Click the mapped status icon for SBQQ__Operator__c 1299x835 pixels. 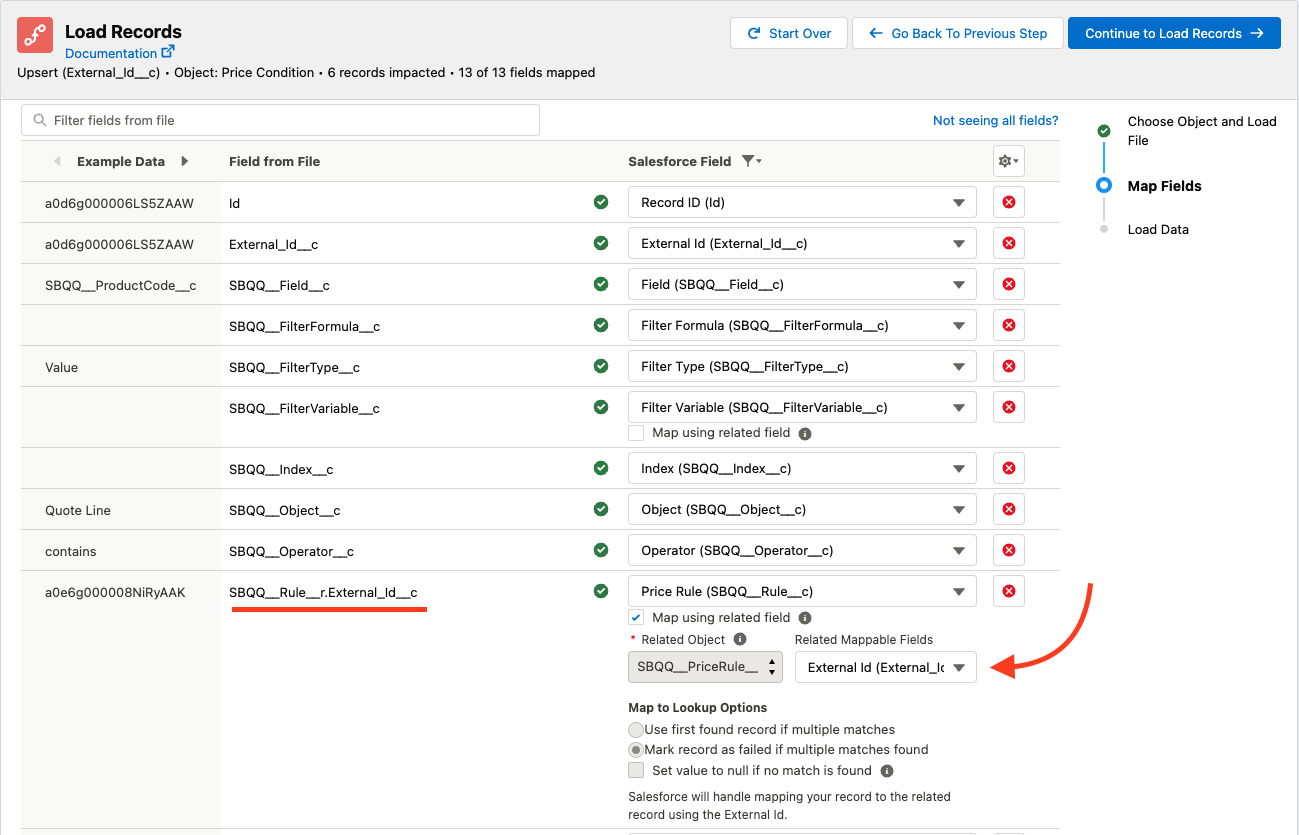[x=601, y=550]
